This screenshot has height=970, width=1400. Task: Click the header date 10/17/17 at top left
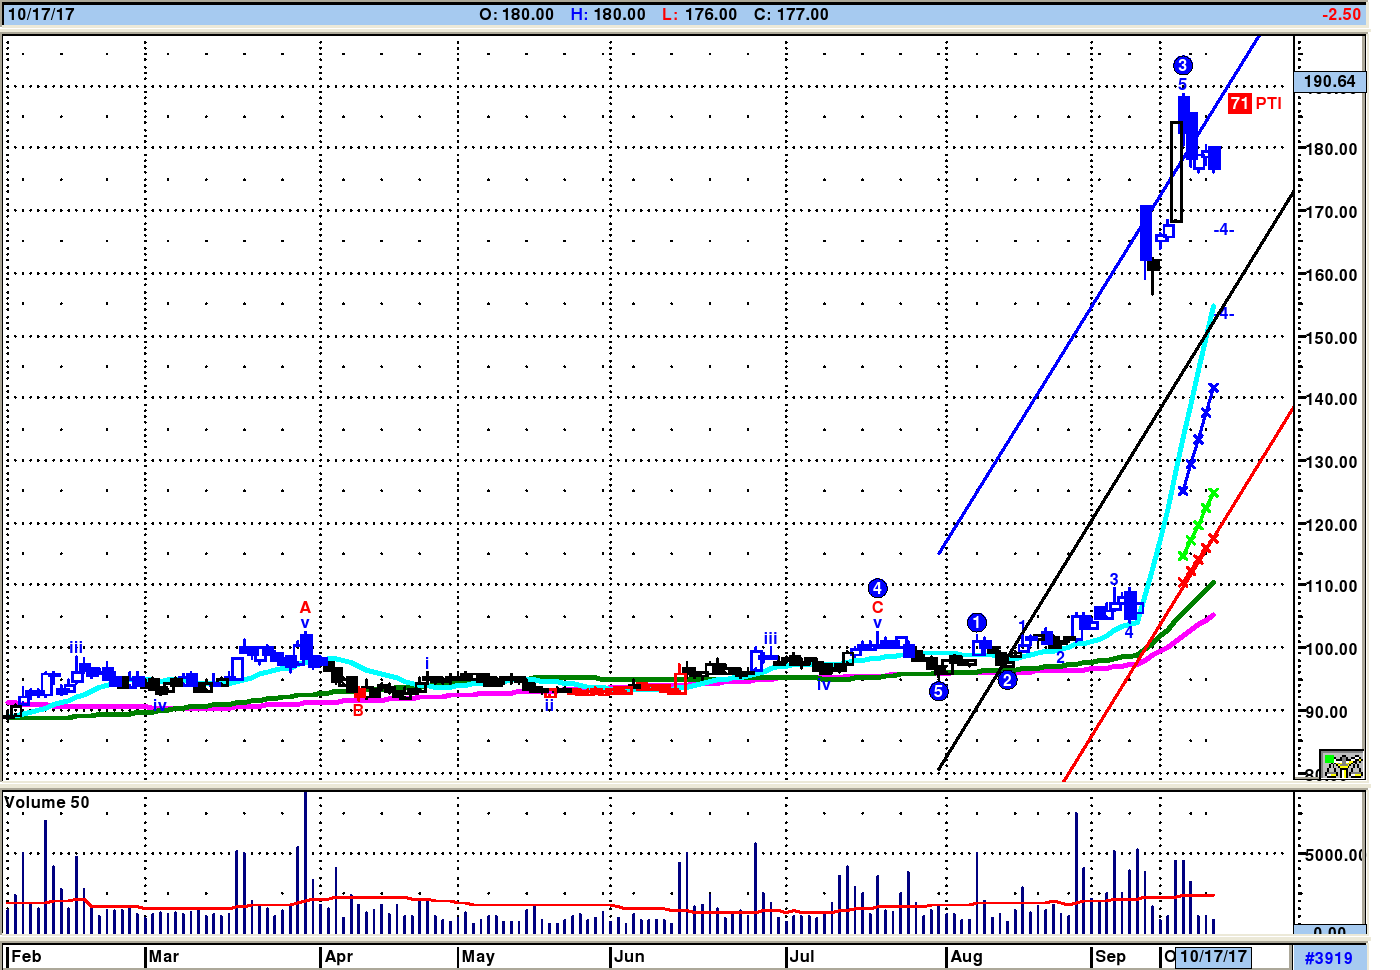[41, 14]
